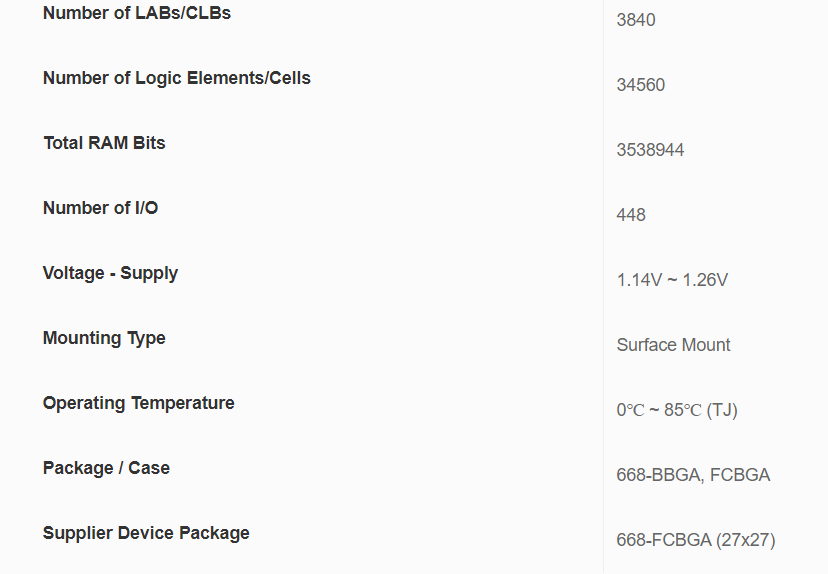Click the 'Operating Temperature' label
This screenshot has width=828, height=574.
coord(139,403)
